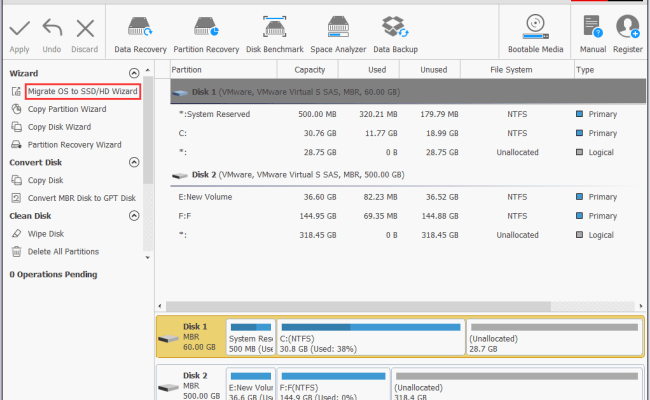This screenshot has height=400, width=650.
Task: Select the F:F partition row
Action: tap(408, 216)
